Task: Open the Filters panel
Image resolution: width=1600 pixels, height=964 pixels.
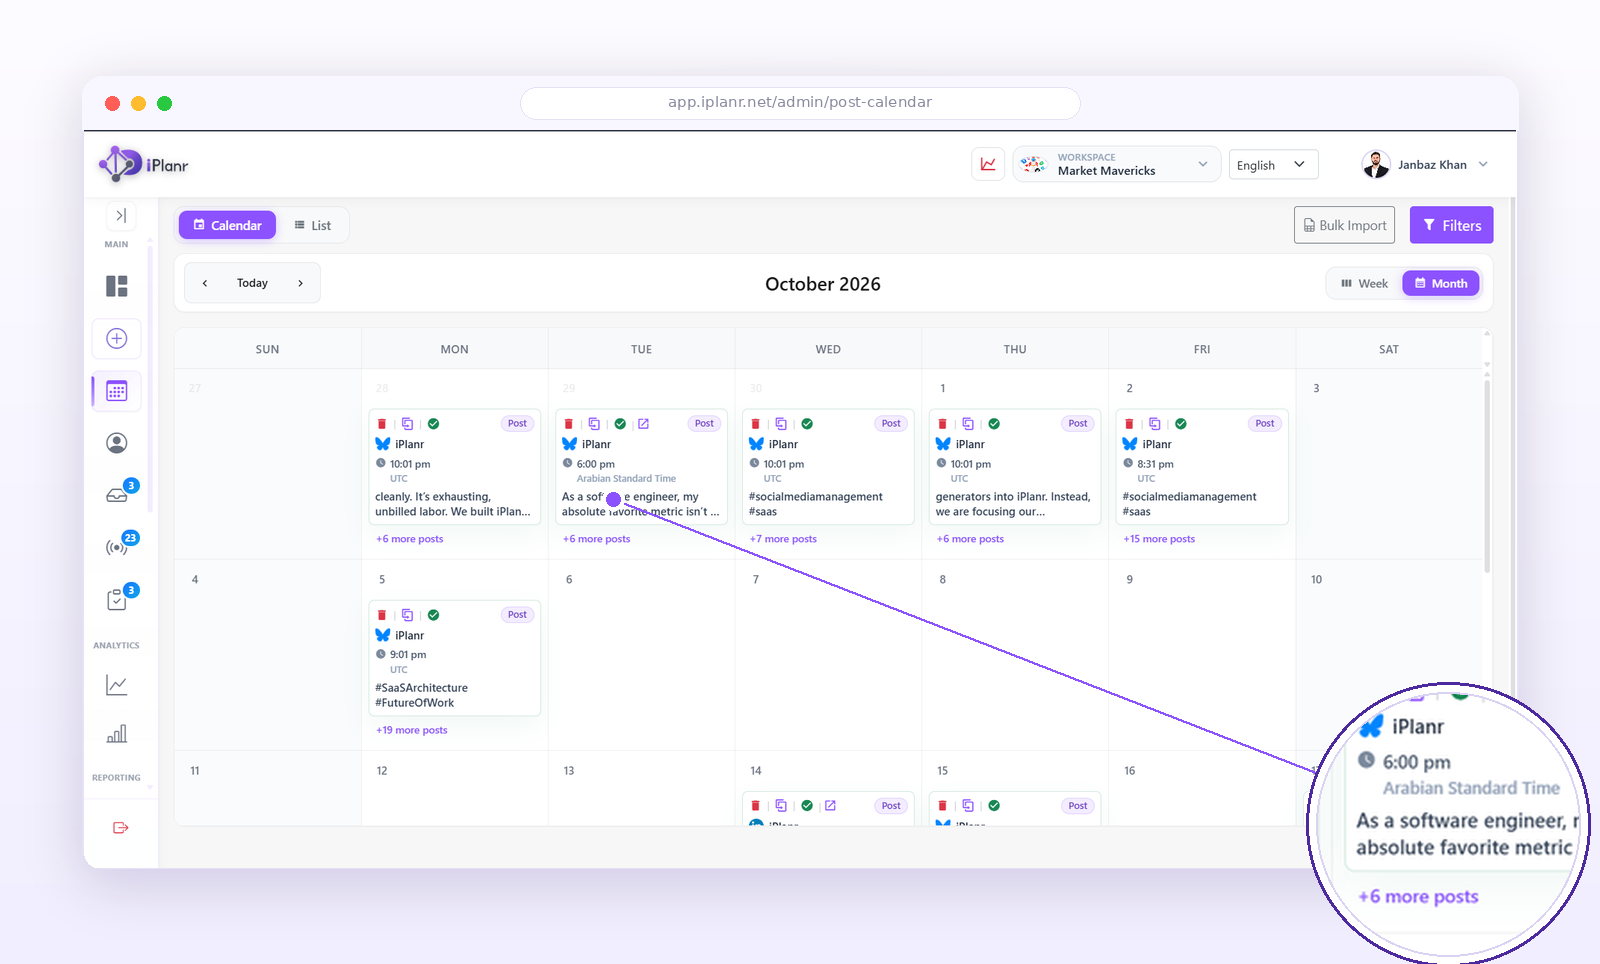Action: click(x=1452, y=225)
